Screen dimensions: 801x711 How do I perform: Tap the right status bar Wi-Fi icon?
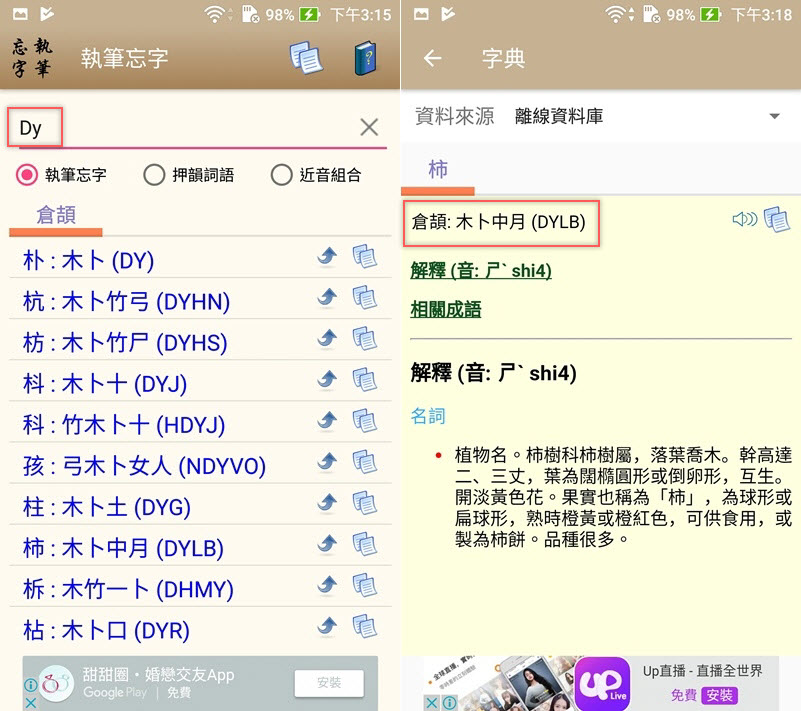tap(616, 14)
